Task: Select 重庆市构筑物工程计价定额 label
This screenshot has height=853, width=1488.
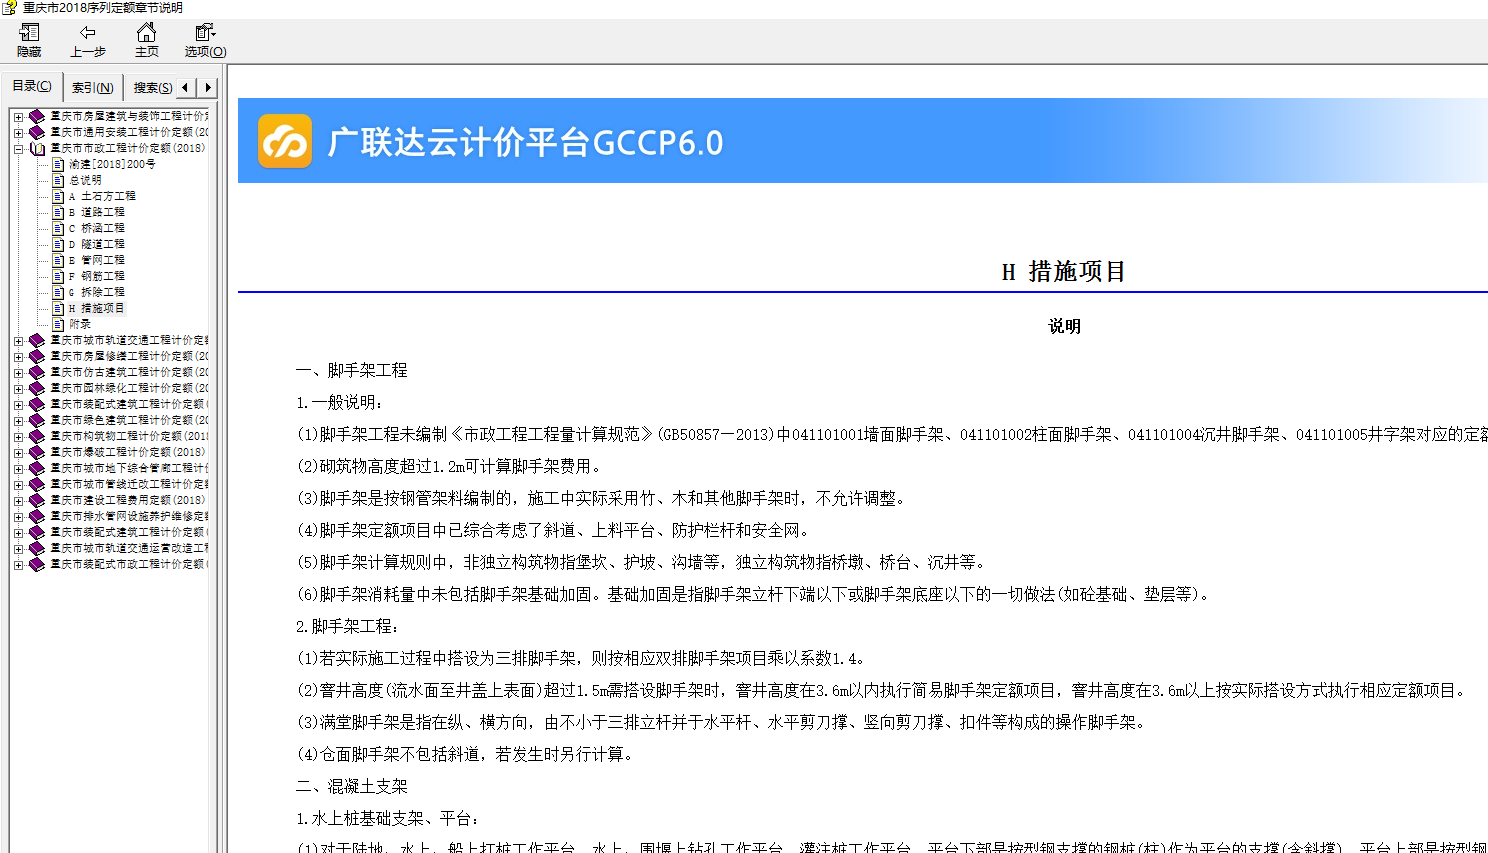Action: (129, 436)
